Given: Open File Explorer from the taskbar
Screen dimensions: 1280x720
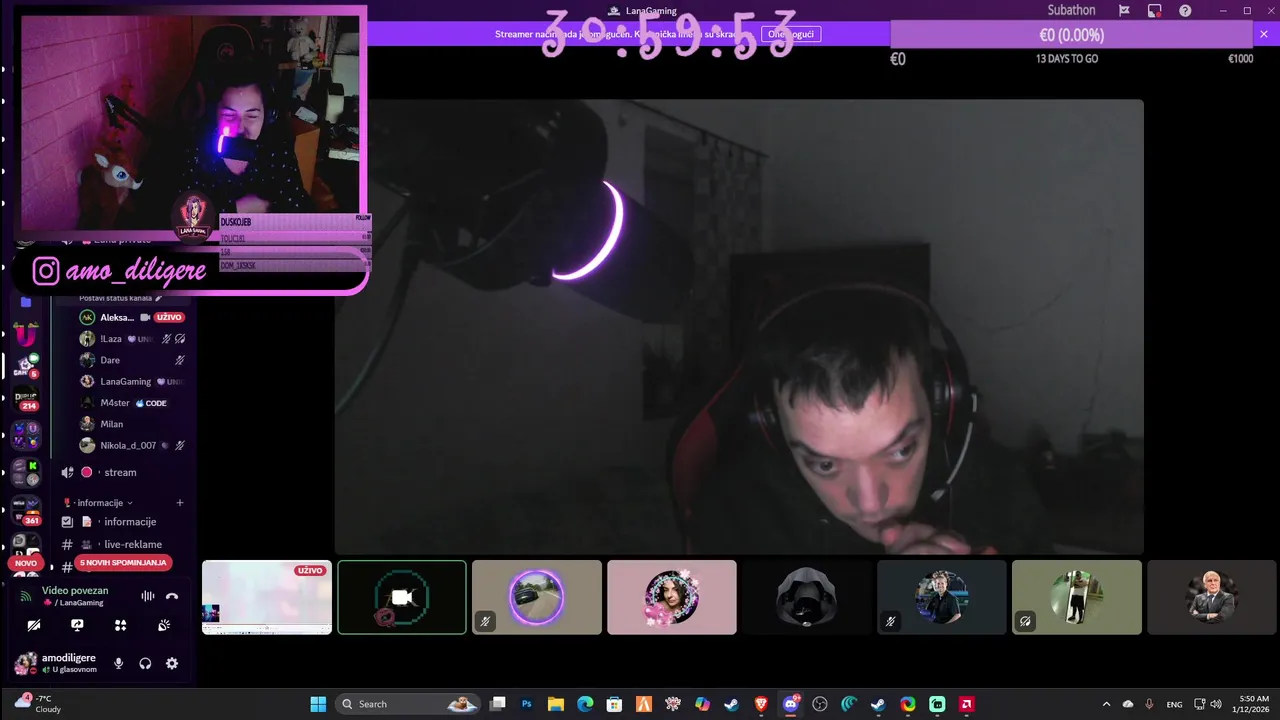Looking at the screenshot, I should coord(556,704).
